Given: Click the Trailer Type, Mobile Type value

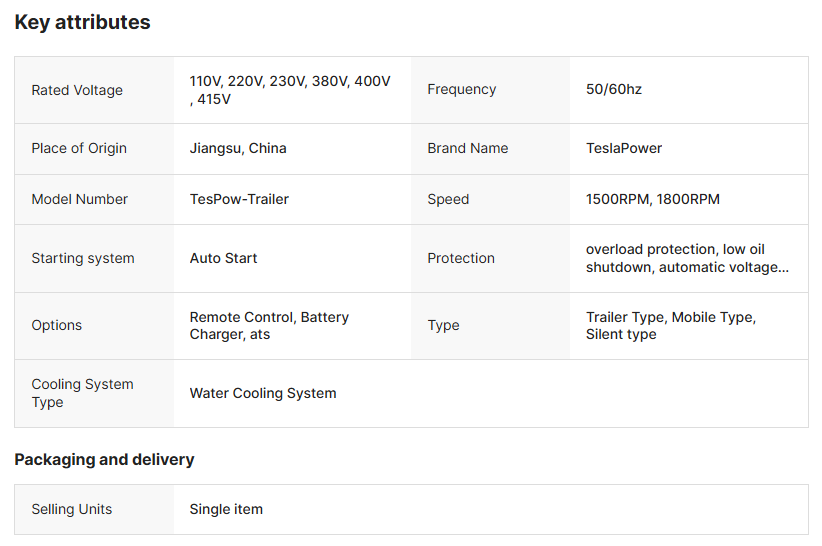Looking at the screenshot, I should 671,325.
